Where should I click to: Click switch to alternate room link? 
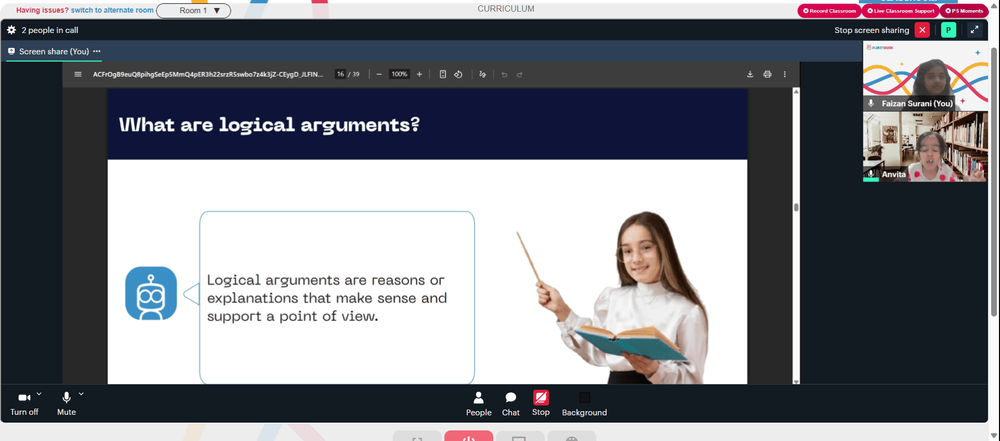(x=112, y=10)
